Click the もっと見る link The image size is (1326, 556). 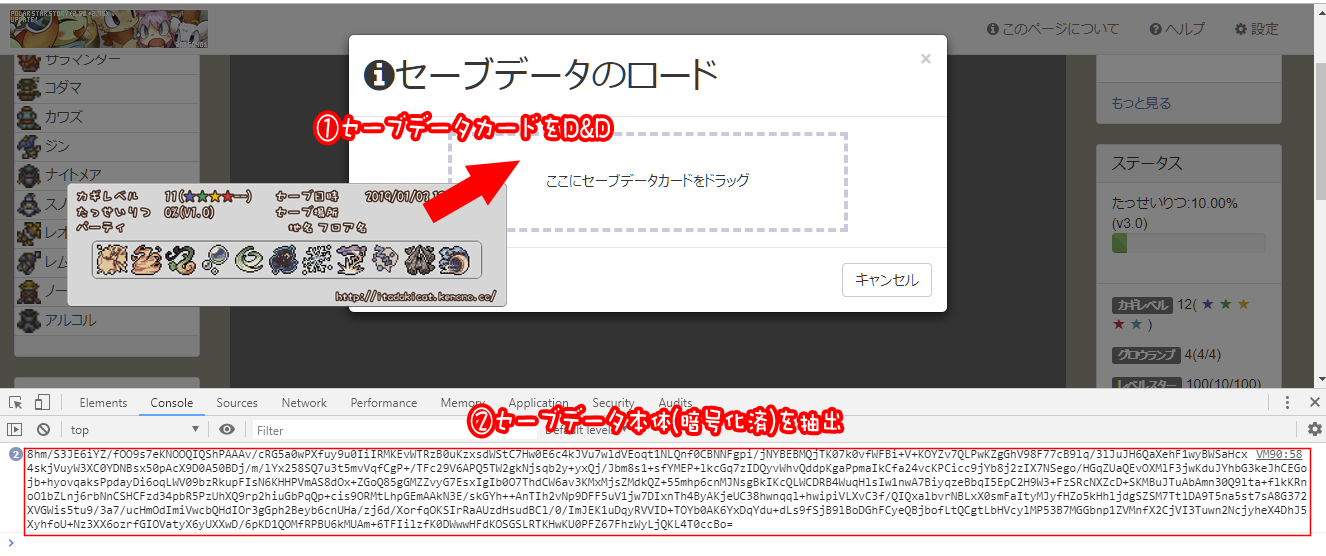coord(1141,103)
